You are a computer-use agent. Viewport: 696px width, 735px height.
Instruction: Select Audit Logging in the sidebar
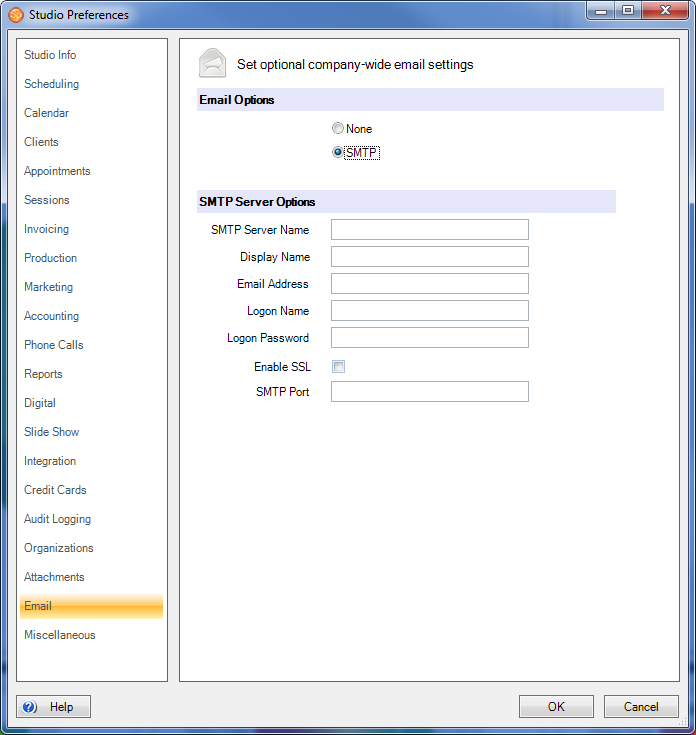click(x=57, y=519)
